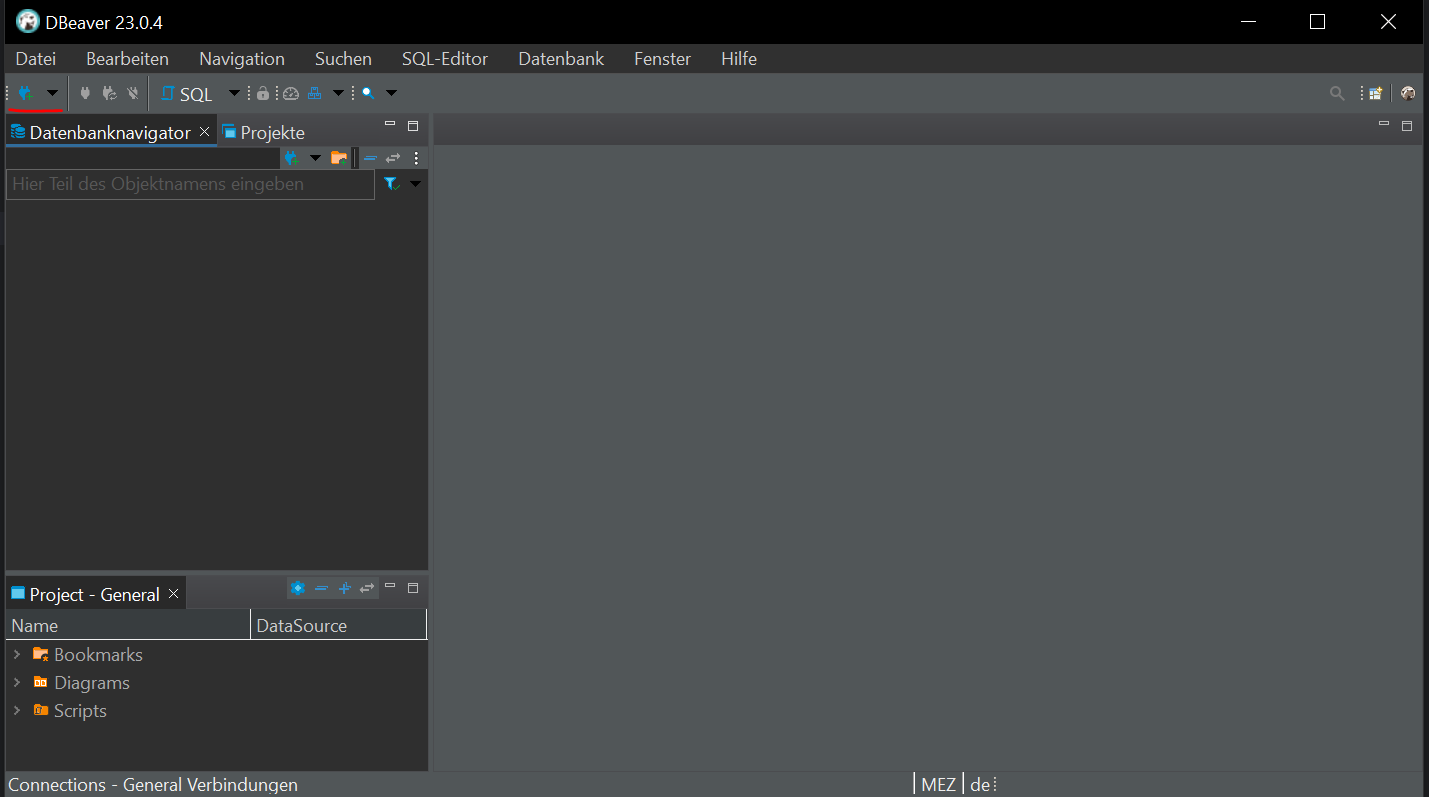Click the object name filter input field
1429x797 pixels.
pos(190,184)
